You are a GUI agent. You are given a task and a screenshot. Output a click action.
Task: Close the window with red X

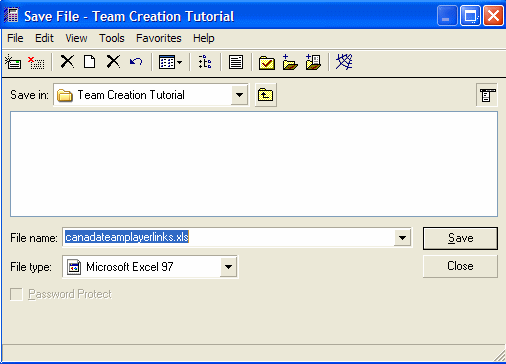(493, 16)
